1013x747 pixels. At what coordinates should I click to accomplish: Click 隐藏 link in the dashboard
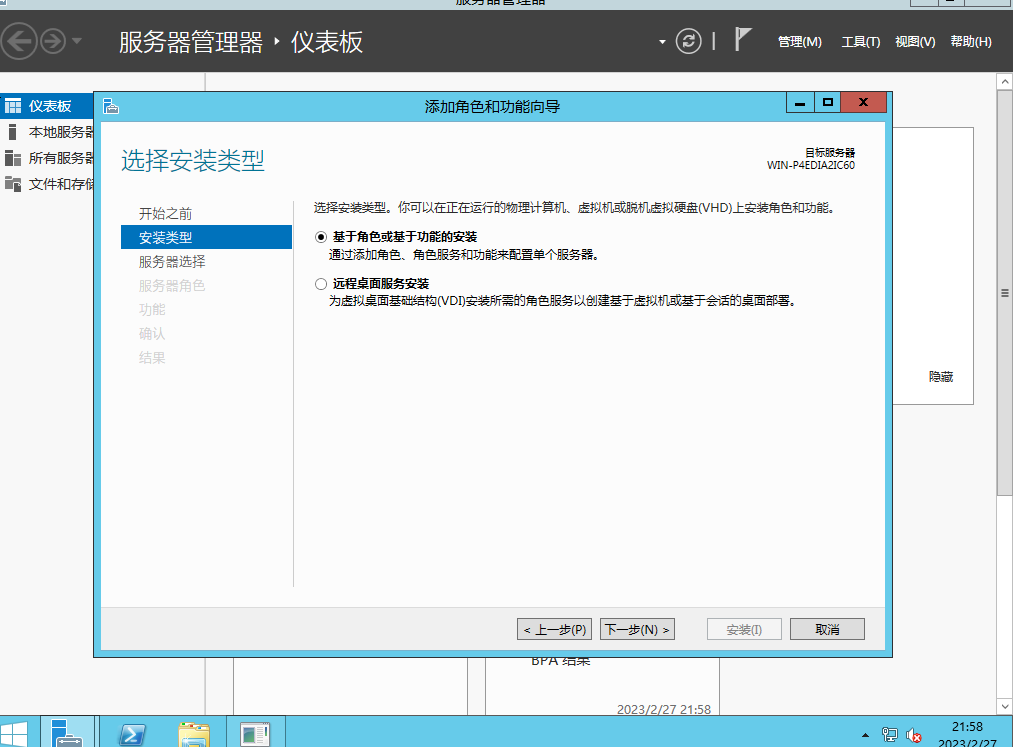(941, 377)
